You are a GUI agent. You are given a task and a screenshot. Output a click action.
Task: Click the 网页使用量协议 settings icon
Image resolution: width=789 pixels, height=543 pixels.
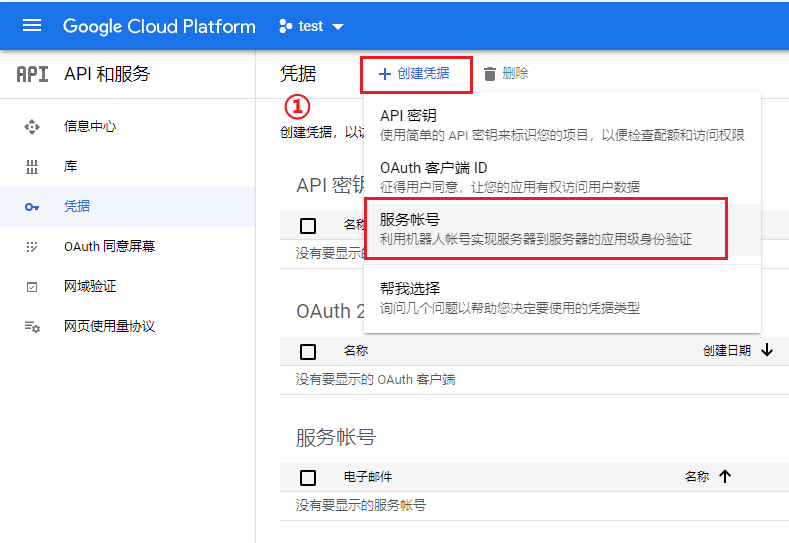tap(31, 326)
